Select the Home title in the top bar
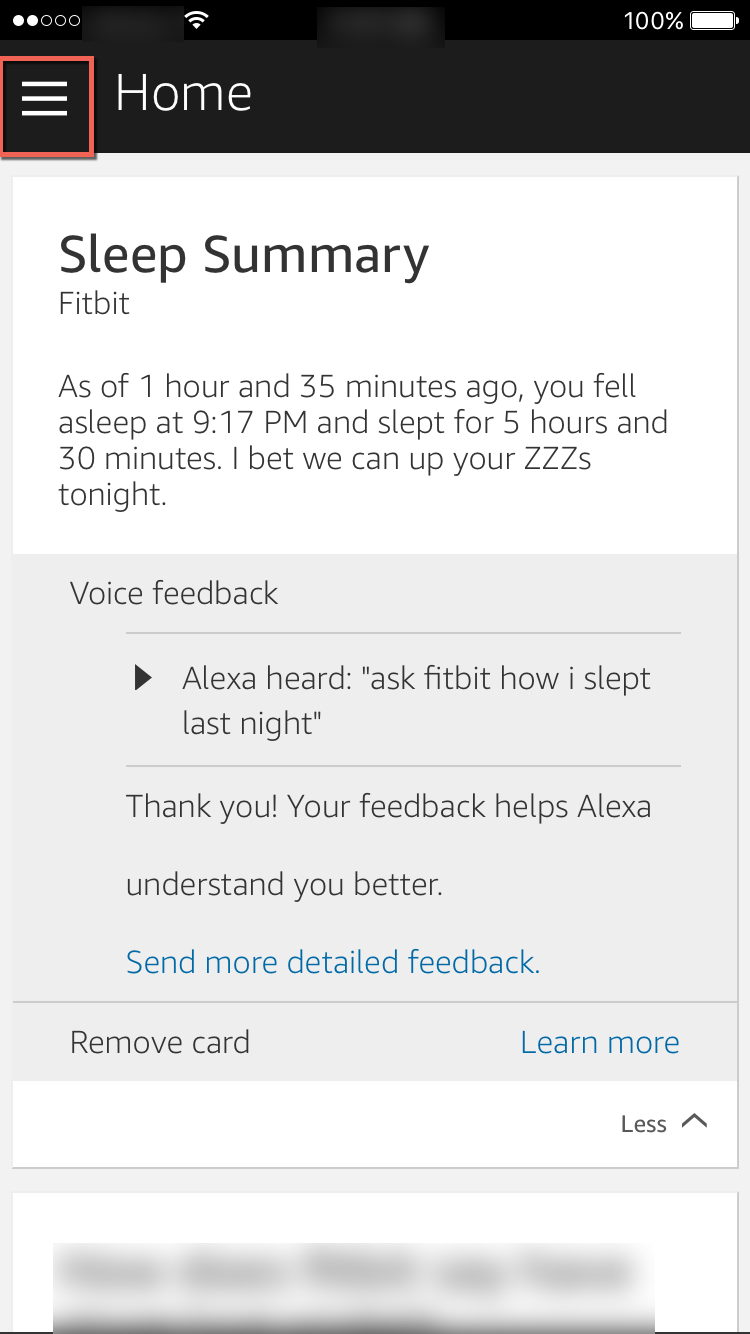The image size is (750, 1334). (183, 92)
